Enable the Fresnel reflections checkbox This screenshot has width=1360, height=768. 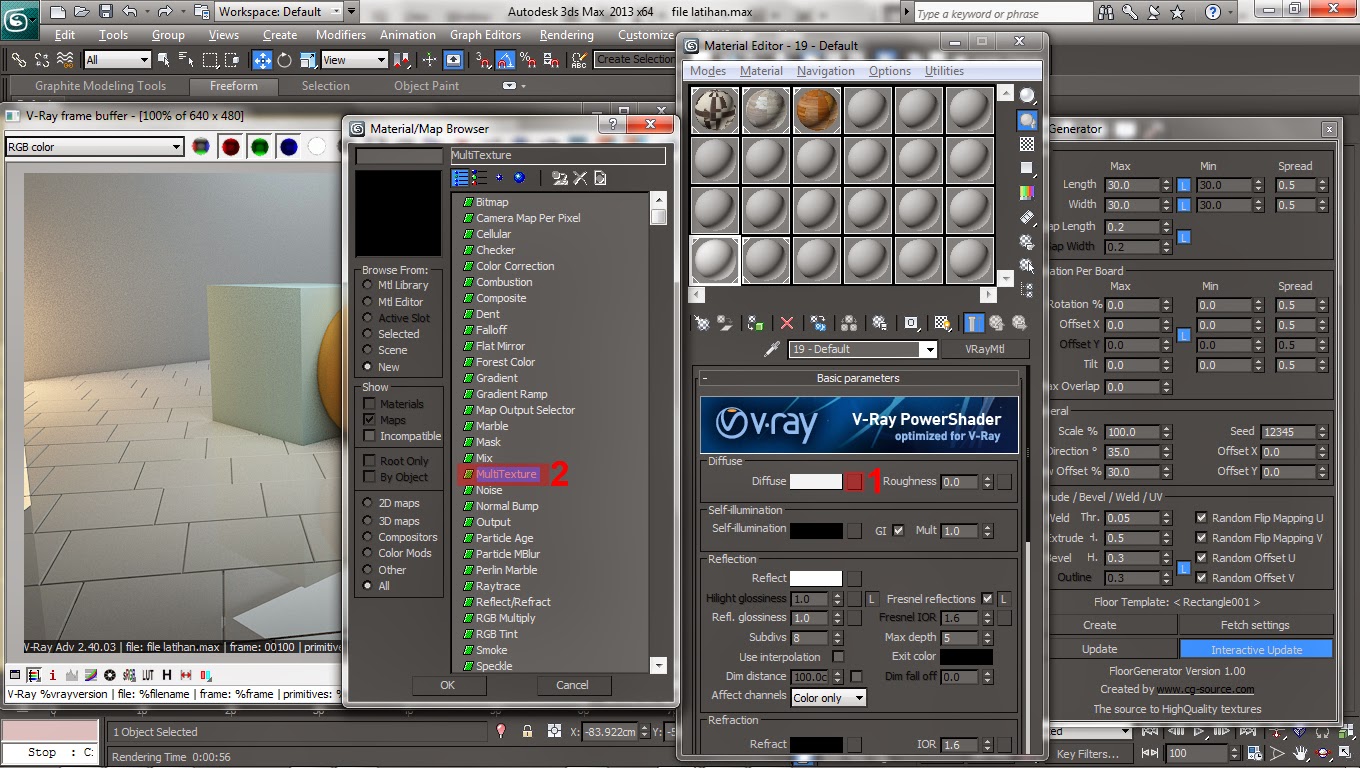(987, 598)
